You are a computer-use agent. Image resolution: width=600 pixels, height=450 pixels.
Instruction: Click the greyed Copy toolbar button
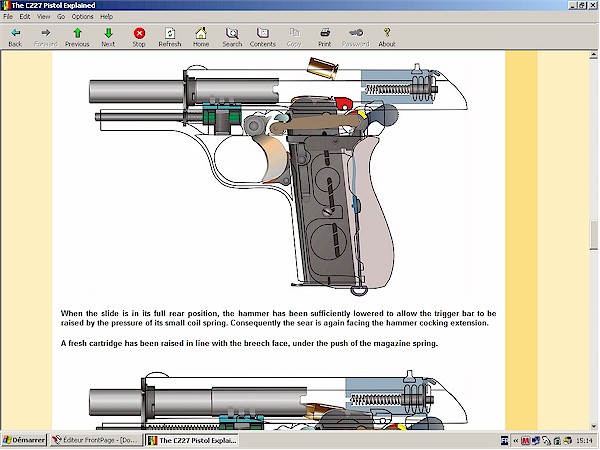coord(294,38)
